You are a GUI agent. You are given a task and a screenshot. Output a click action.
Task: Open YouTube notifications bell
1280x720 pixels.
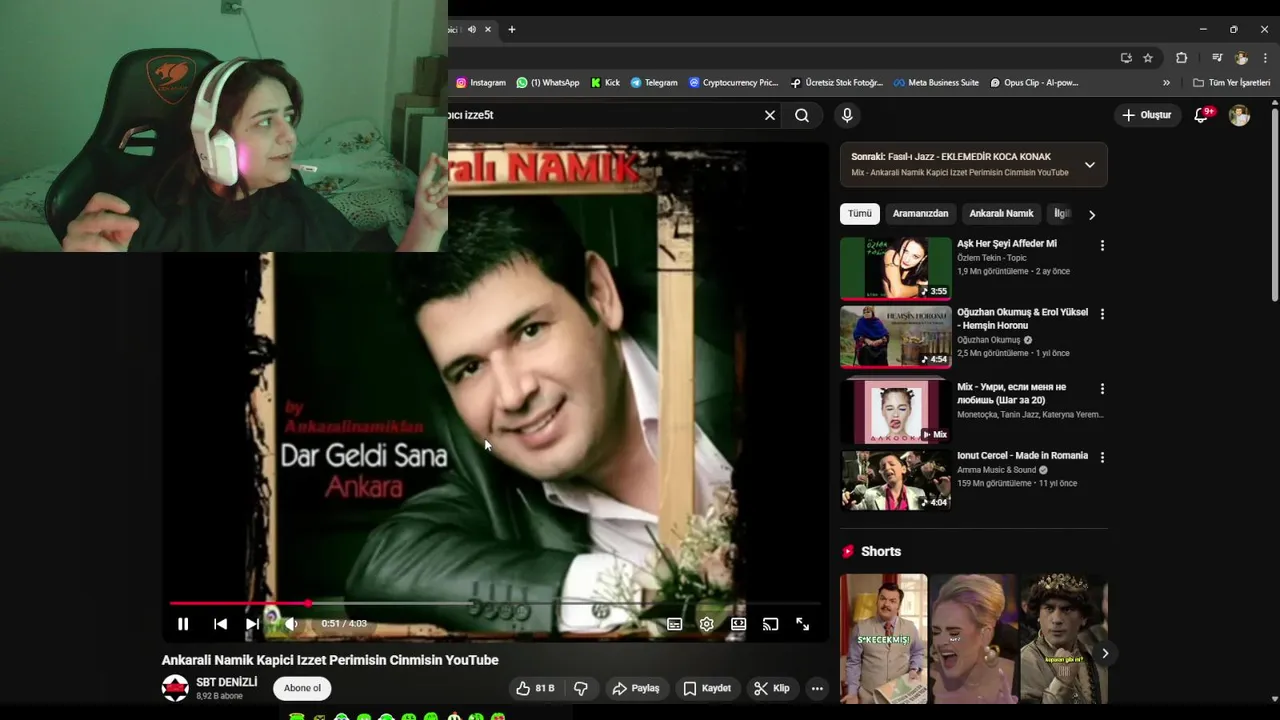(x=1202, y=115)
